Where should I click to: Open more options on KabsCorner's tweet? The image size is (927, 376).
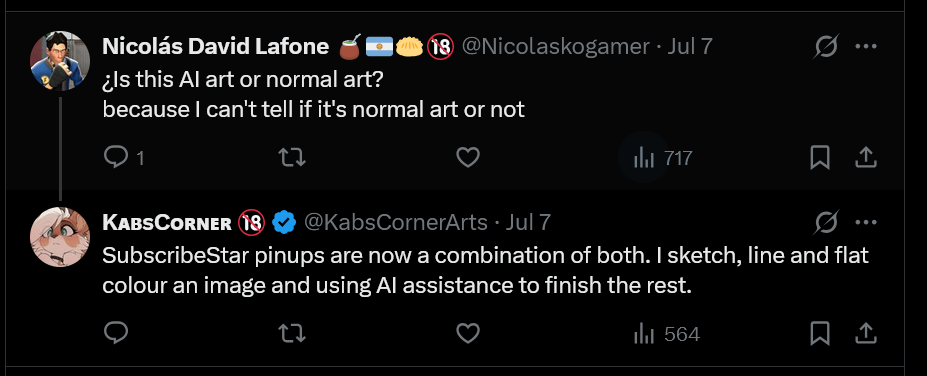click(866, 223)
